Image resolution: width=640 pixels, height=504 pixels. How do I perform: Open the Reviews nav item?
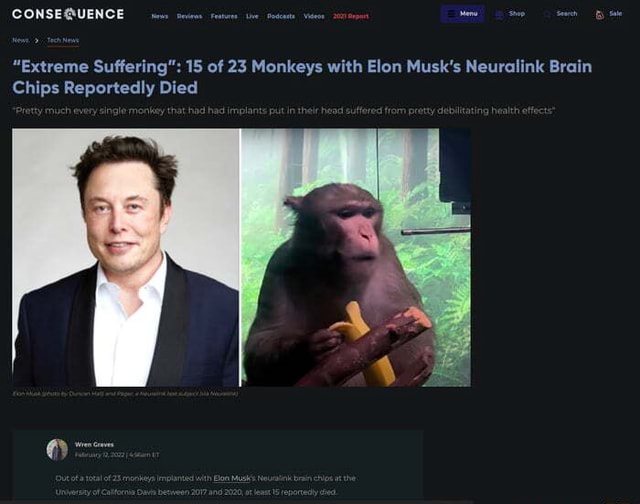189,16
